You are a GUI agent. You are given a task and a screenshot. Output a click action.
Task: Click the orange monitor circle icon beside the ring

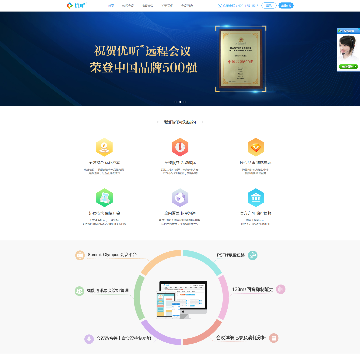tap(80, 255)
